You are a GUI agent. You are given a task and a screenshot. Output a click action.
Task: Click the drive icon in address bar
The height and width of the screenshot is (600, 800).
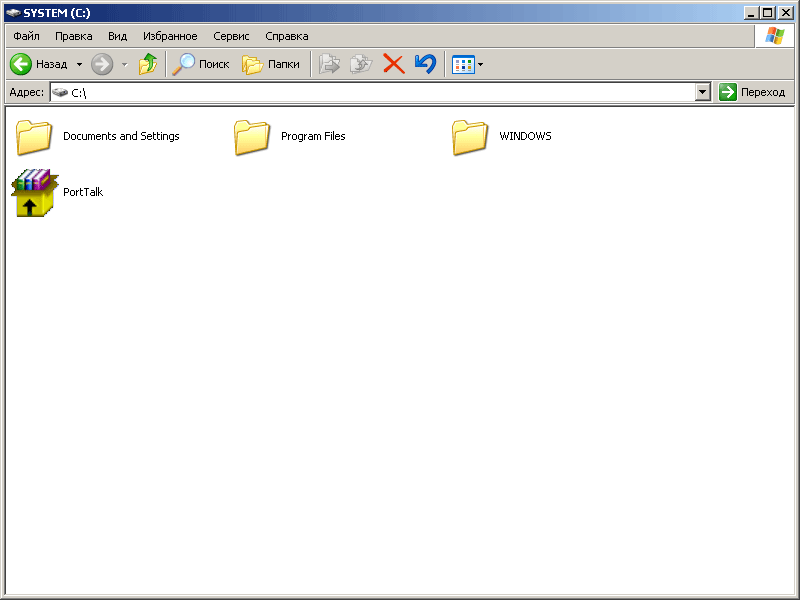[x=60, y=92]
